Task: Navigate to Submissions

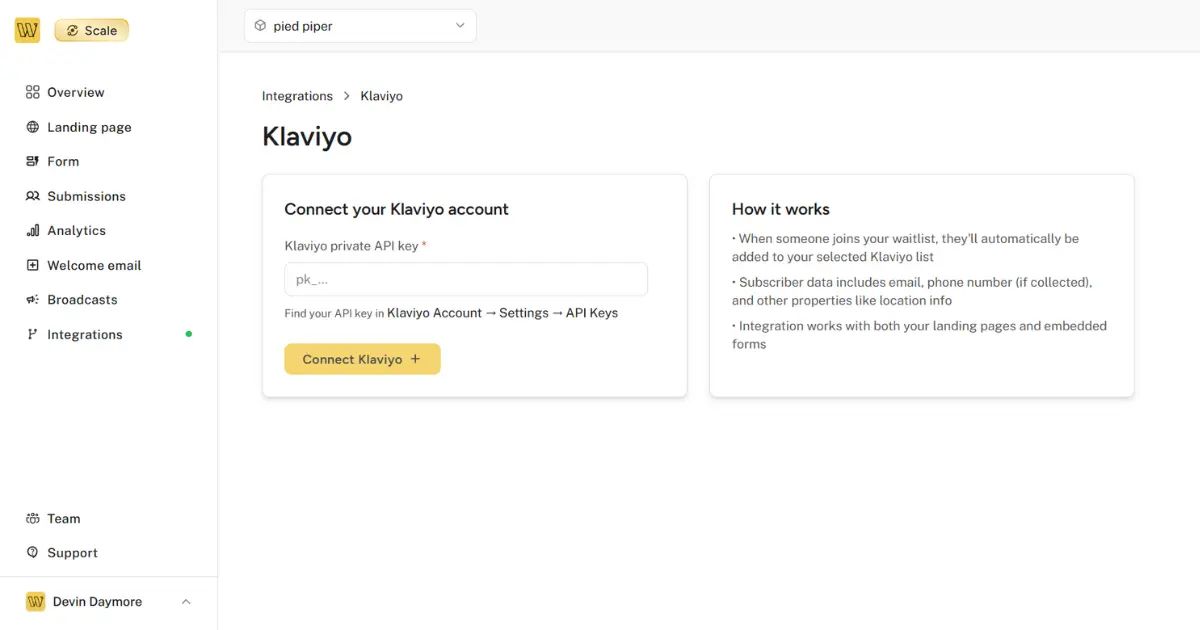Action: 87,196
